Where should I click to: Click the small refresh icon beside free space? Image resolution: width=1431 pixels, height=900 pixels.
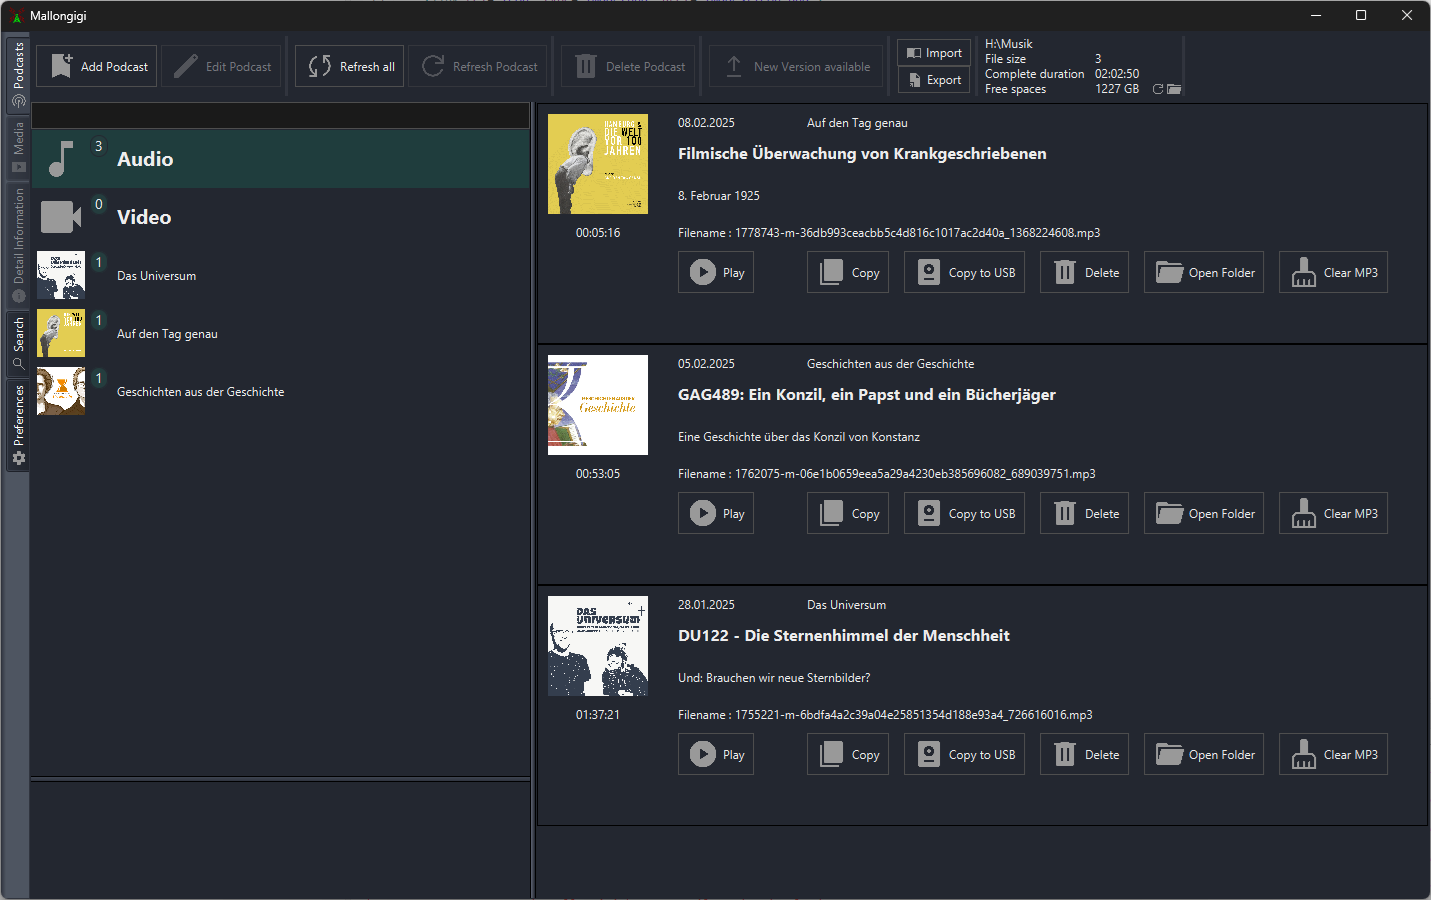click(1158, 89)
